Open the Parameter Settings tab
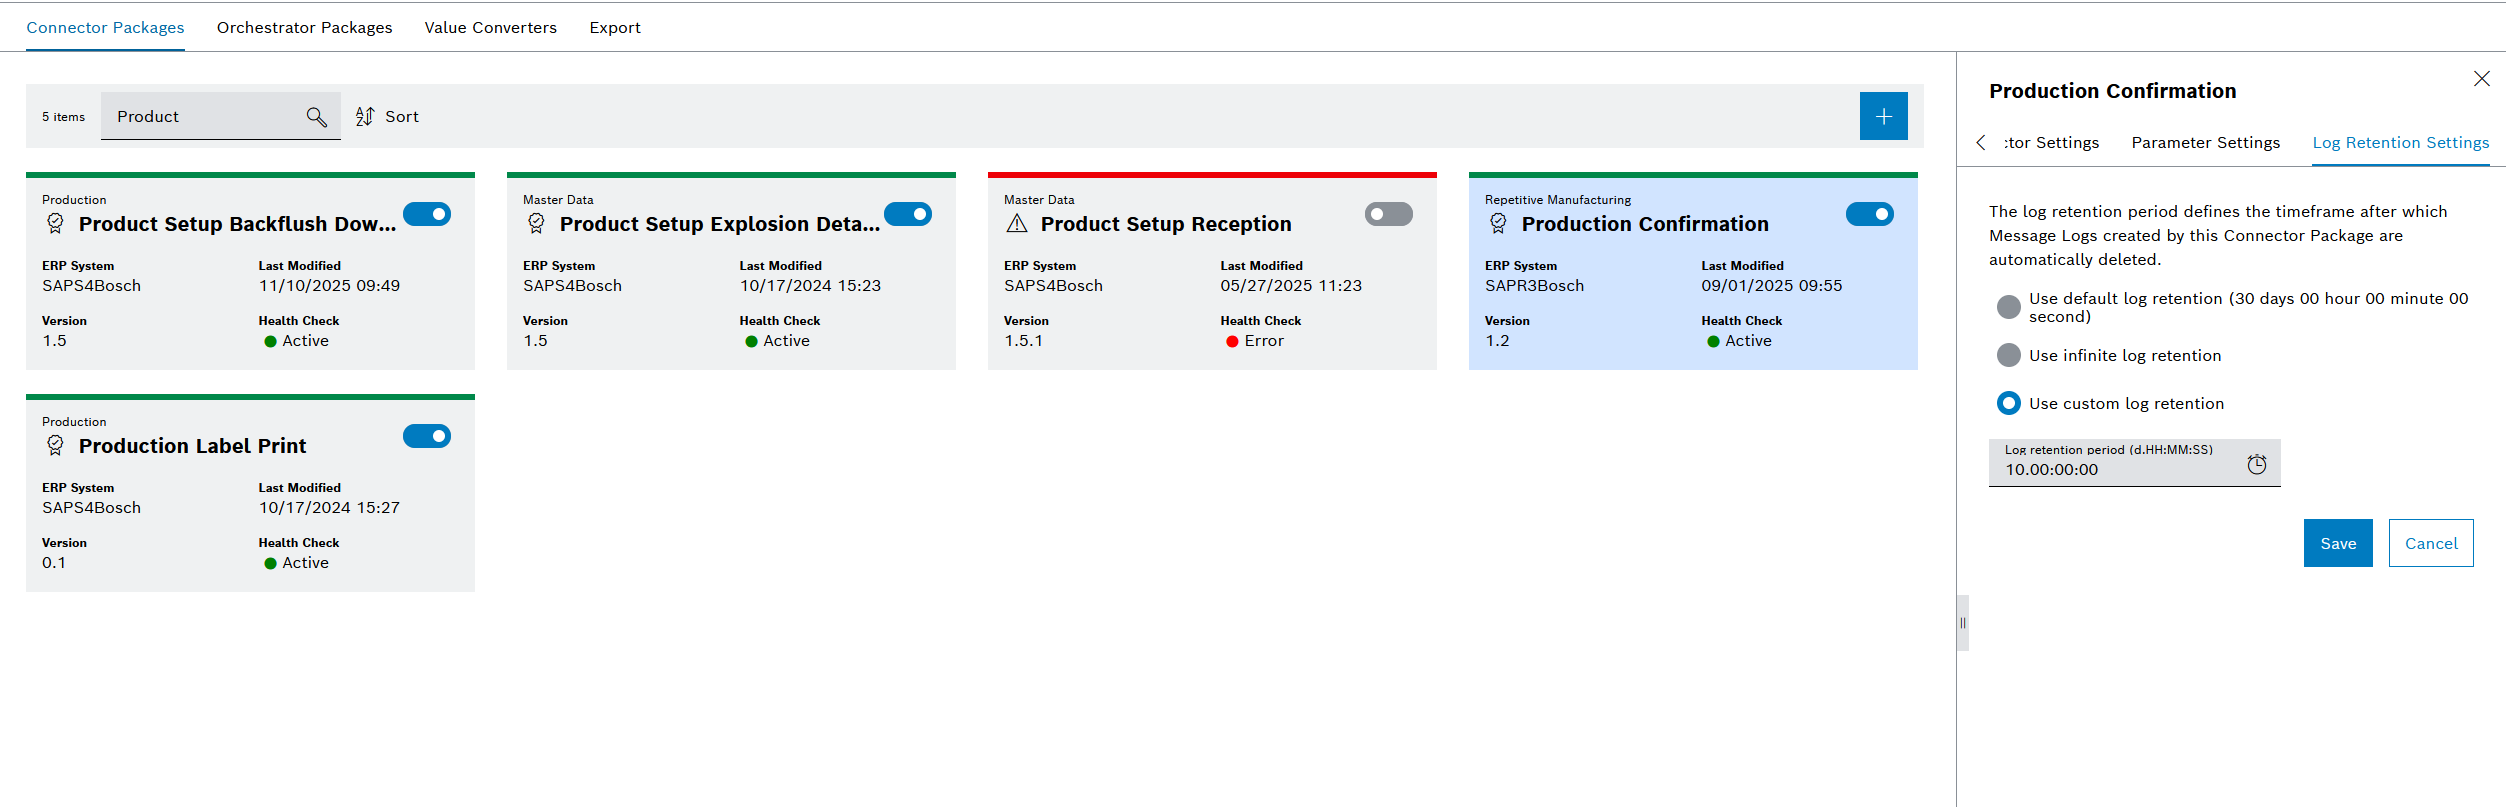The image size is (2506, 807). pyautogui.click(x=2205, y=143)
